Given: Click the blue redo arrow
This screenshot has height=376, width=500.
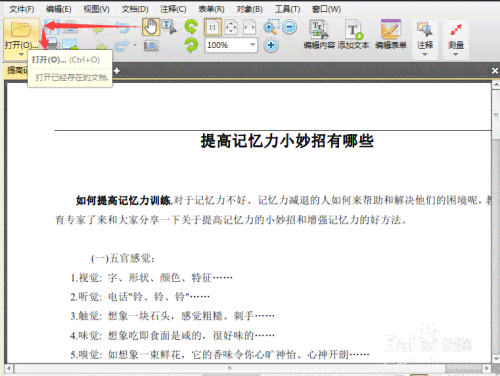Looking at the screenshot, I should [122, 45].
